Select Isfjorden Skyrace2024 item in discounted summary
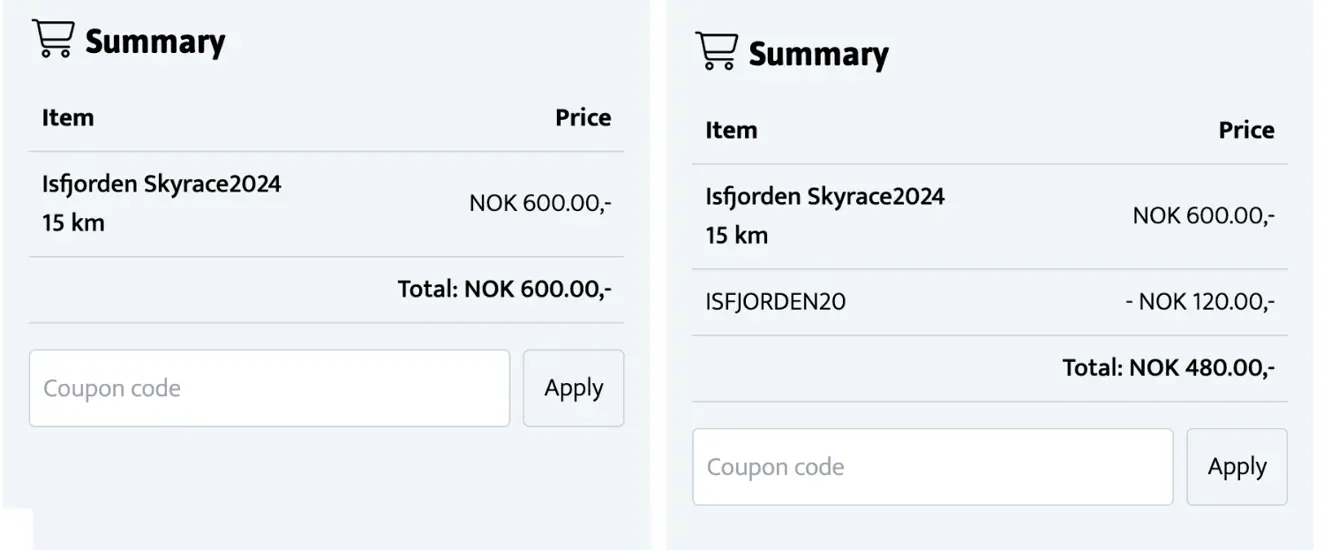The height and width of the screenshot is (550, 1324). pos(824,197)
